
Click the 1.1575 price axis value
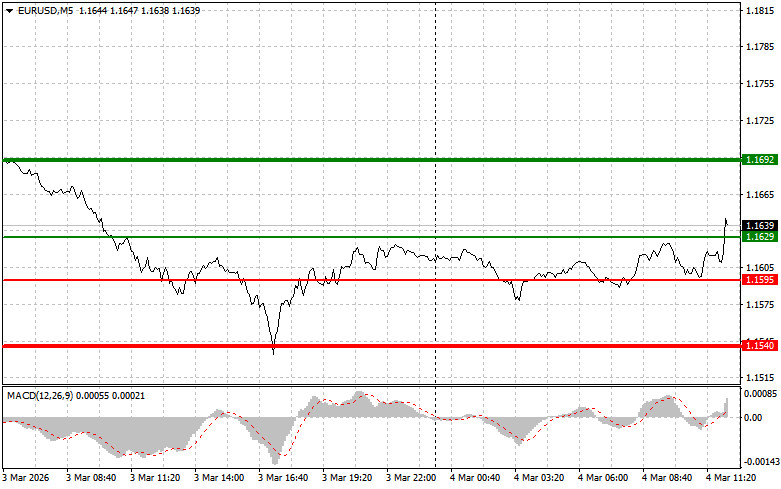pos(760,305)
